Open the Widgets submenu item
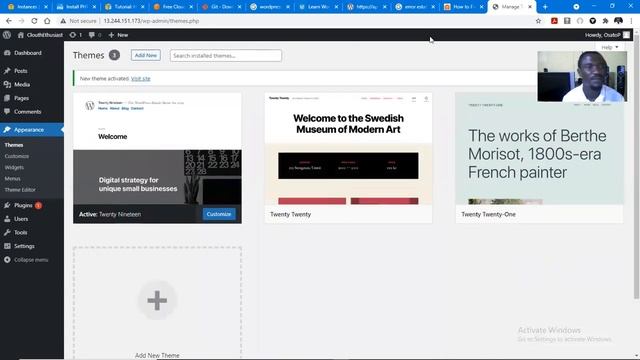 pyautogui.click(x=14, y=167)
